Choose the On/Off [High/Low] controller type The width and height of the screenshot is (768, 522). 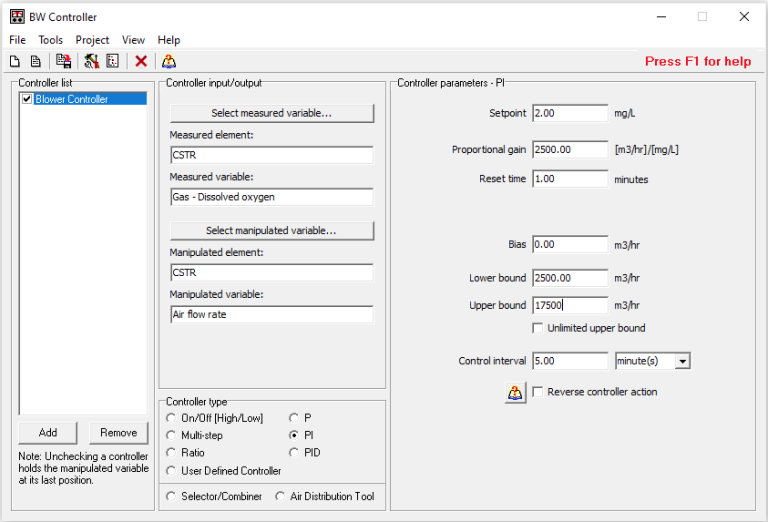[172, 417]
